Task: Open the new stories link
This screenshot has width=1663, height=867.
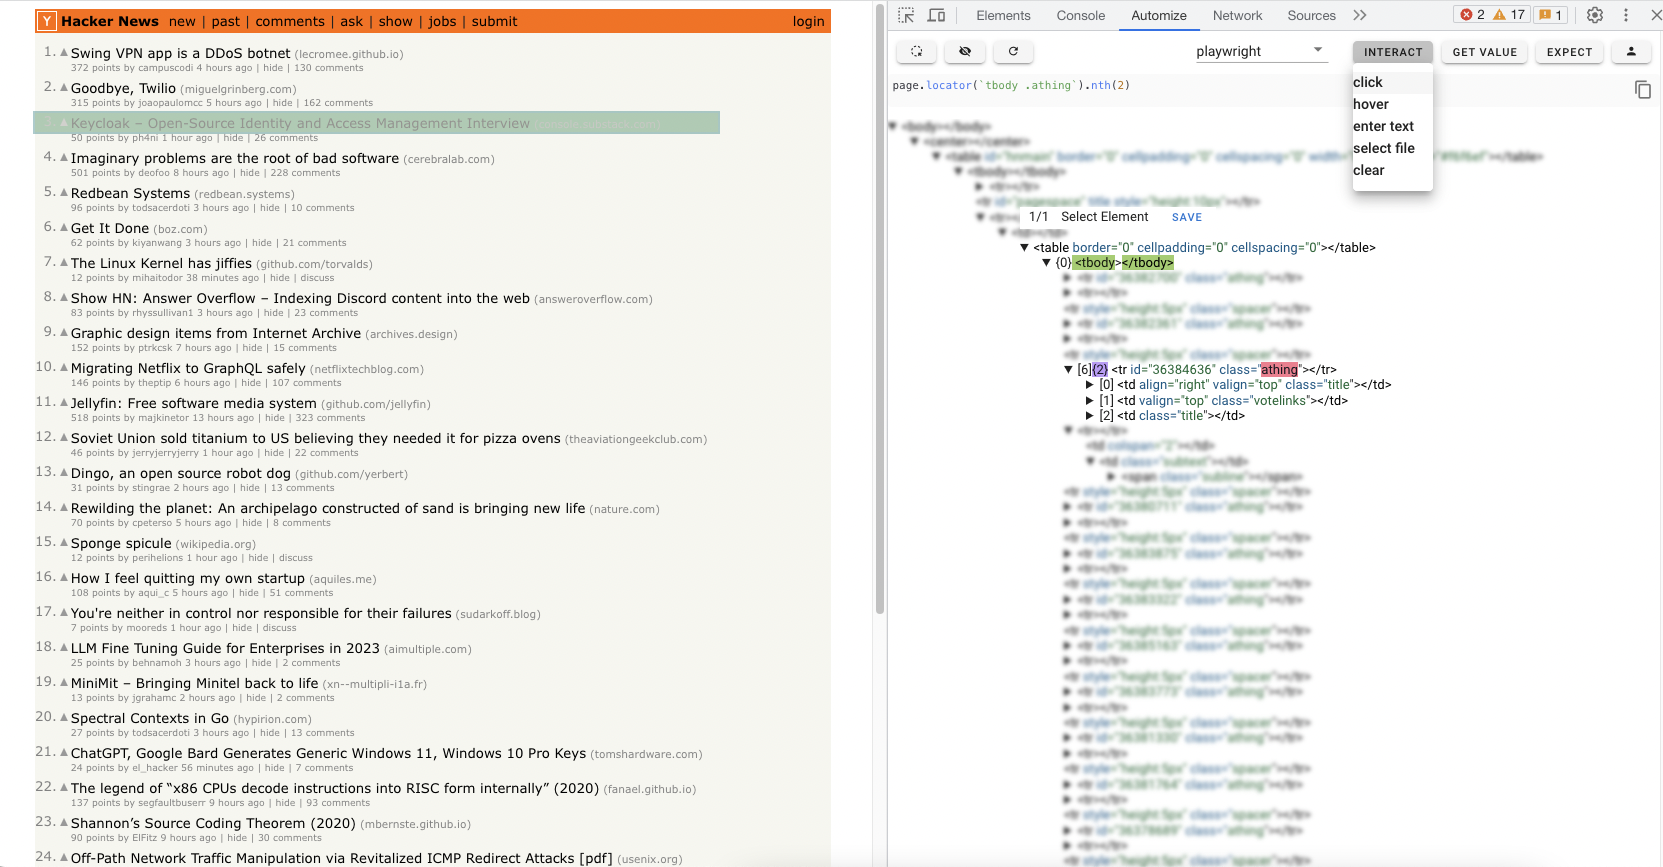Action: [x=182, y=21]
